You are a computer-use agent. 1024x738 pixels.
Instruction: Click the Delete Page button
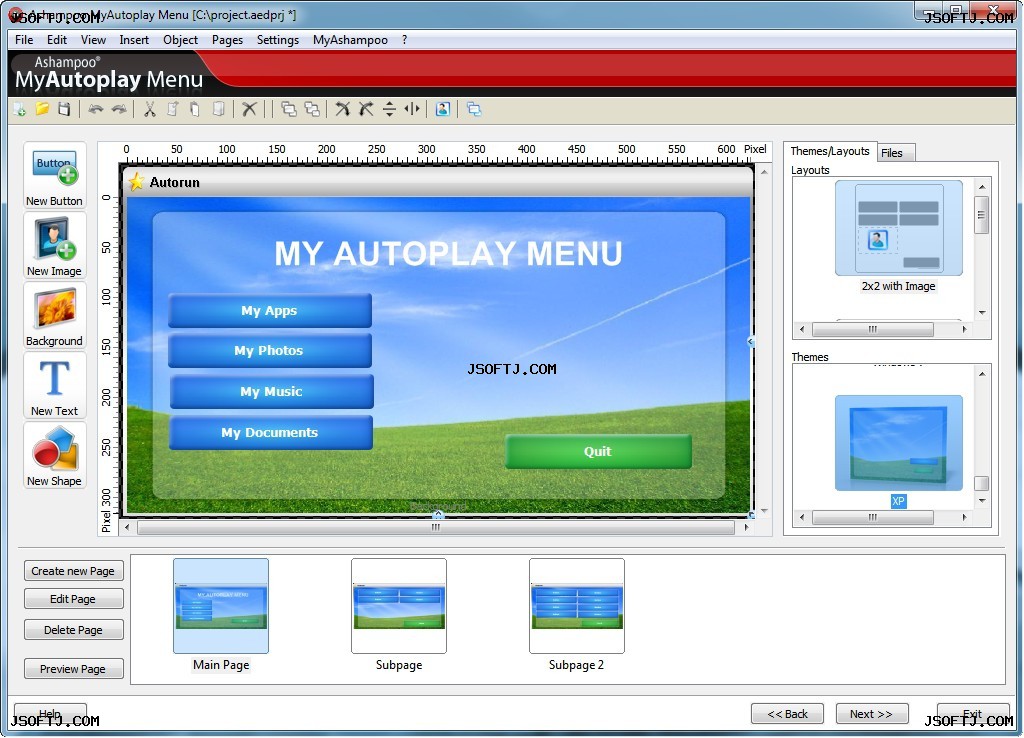click(73, 630)
